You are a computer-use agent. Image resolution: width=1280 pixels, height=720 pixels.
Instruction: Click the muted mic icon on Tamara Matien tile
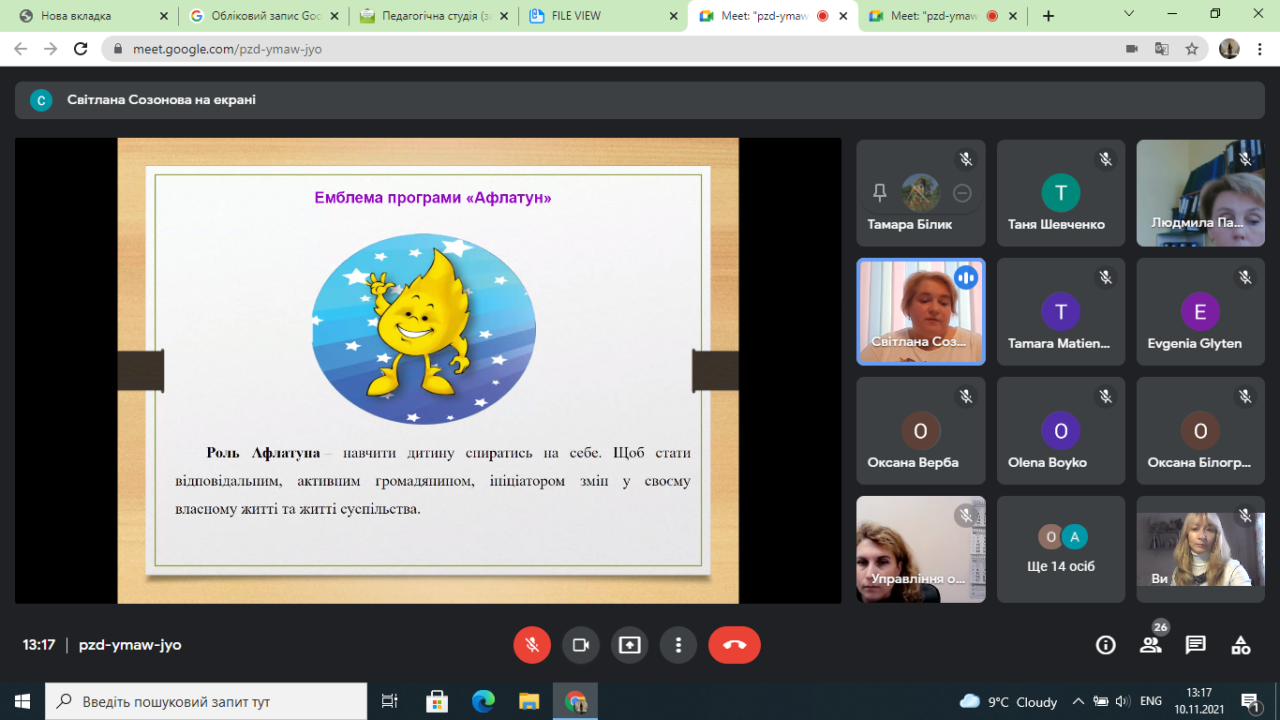pos(1106,278)
